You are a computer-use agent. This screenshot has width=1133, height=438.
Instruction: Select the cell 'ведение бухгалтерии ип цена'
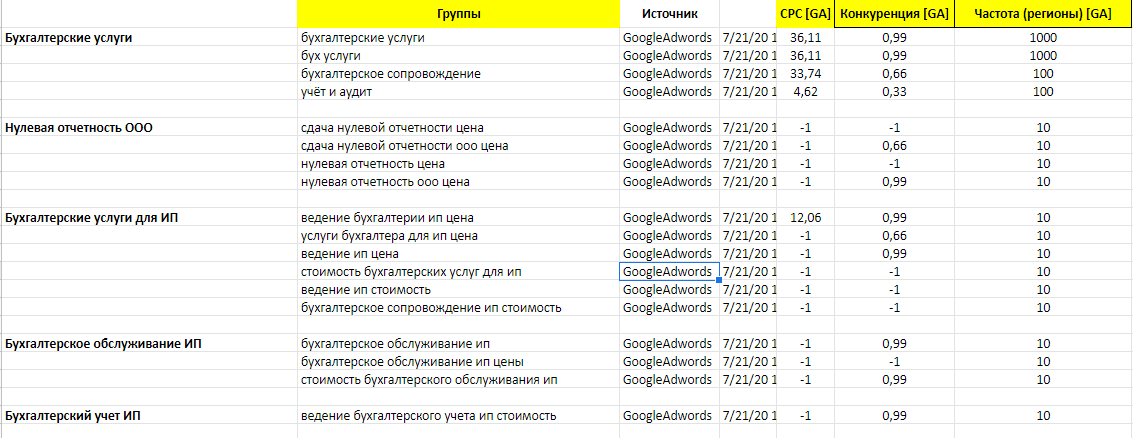[458, 218]
